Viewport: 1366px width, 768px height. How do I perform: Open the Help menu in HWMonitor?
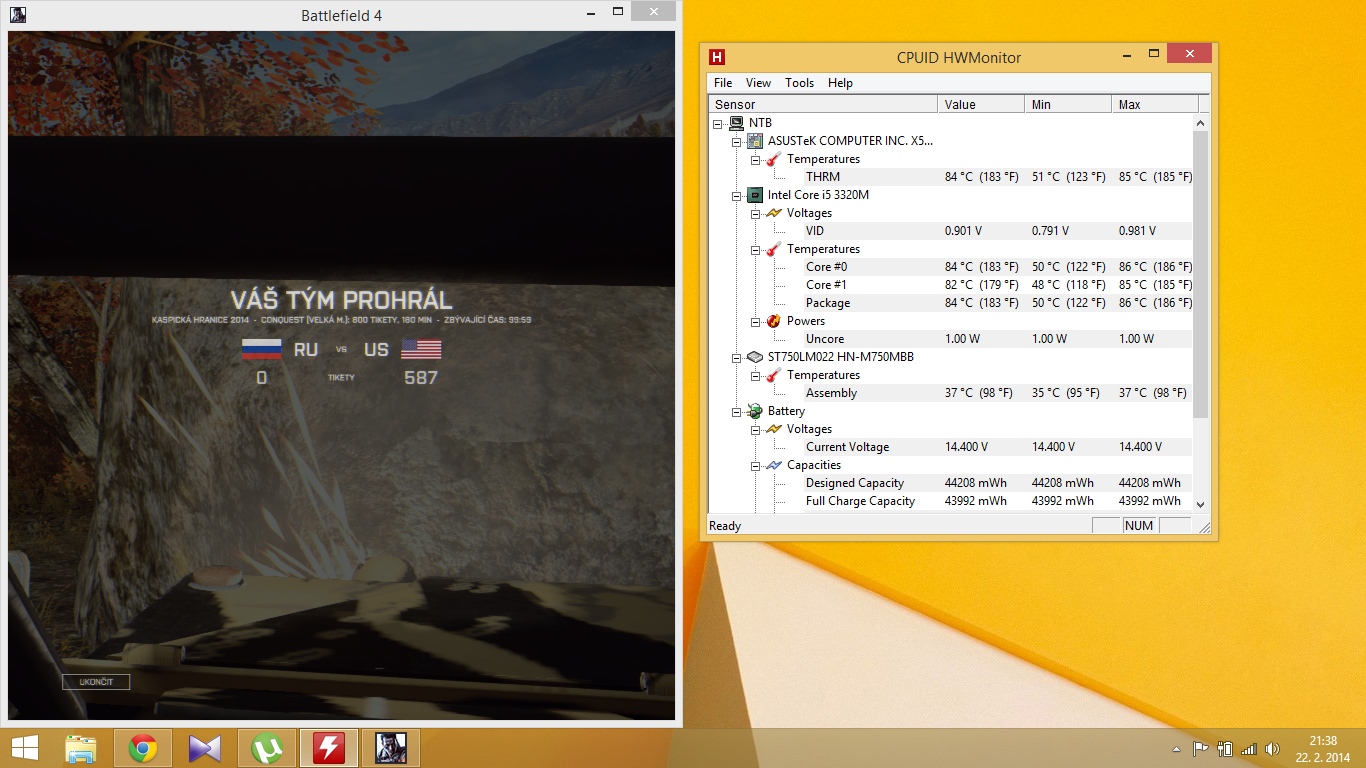pos(841,83)
